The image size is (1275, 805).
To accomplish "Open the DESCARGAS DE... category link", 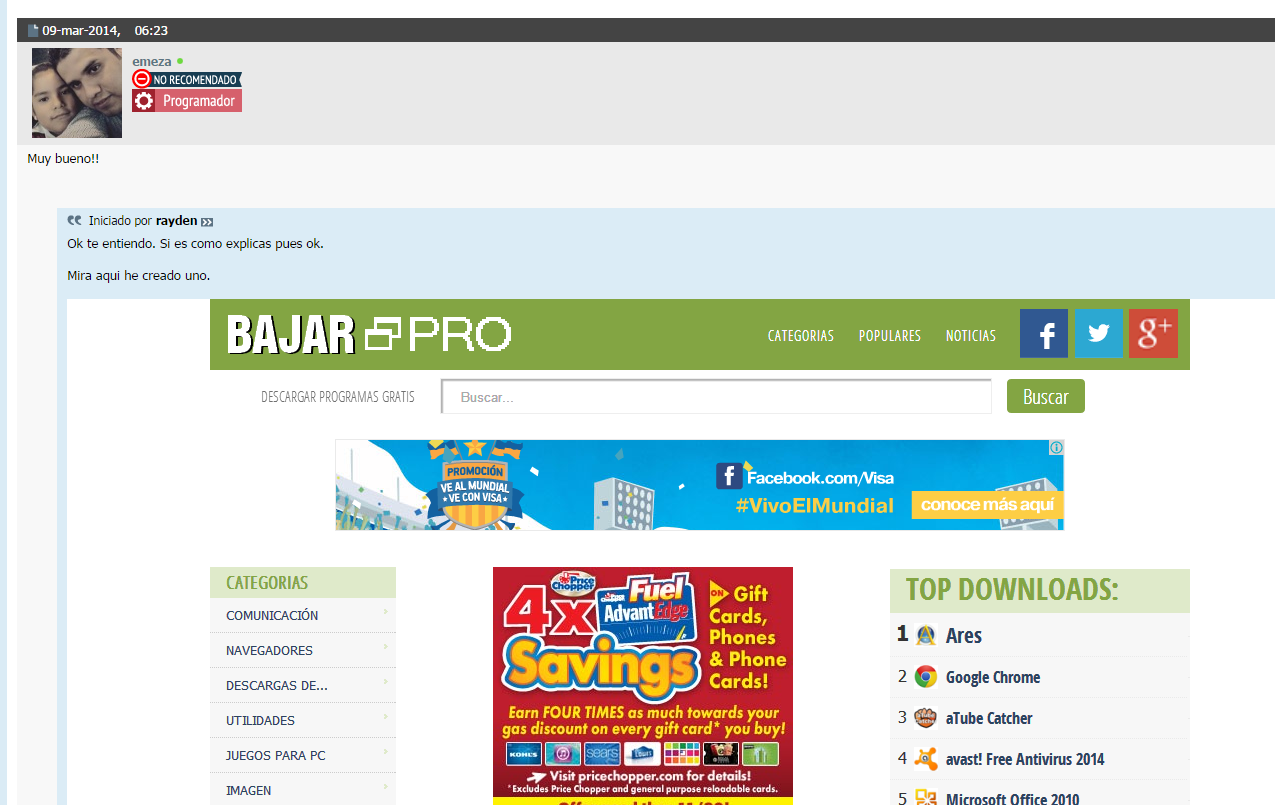I will point(277,686).
